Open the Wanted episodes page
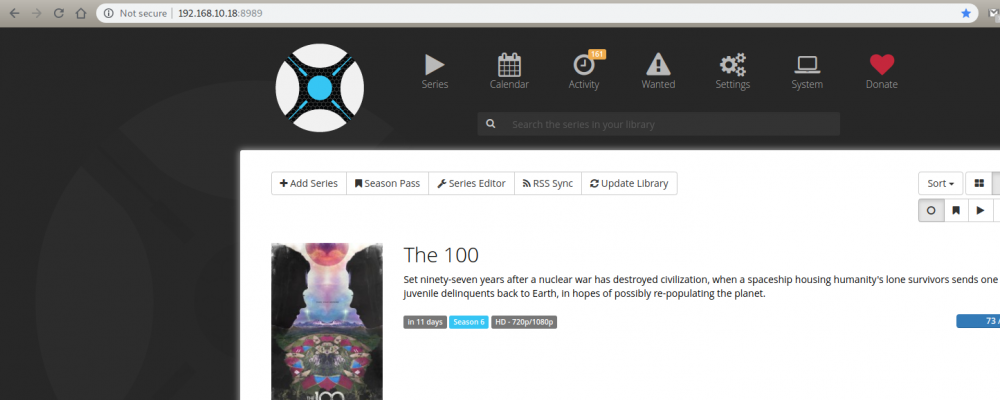The image size is (1000, 400). click(x=658, y=71)
